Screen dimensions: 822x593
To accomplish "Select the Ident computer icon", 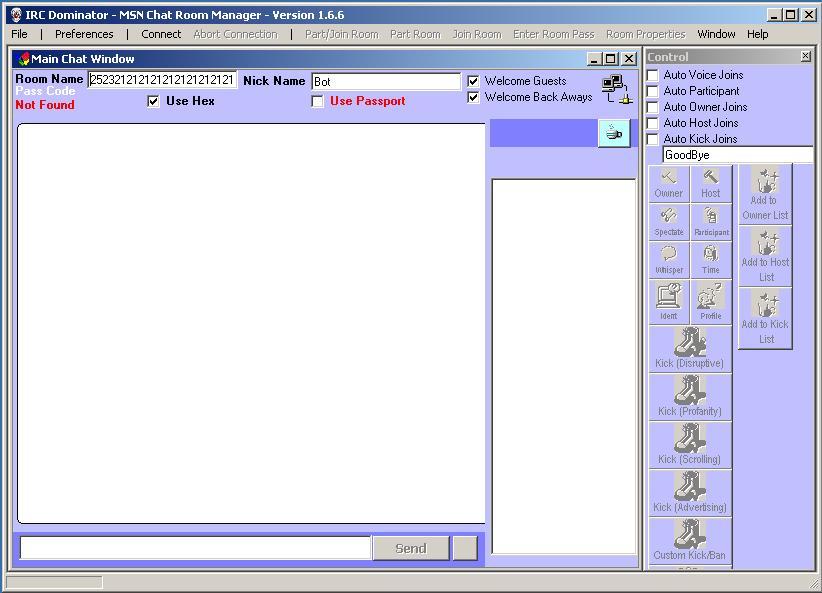I will [668, 298].
